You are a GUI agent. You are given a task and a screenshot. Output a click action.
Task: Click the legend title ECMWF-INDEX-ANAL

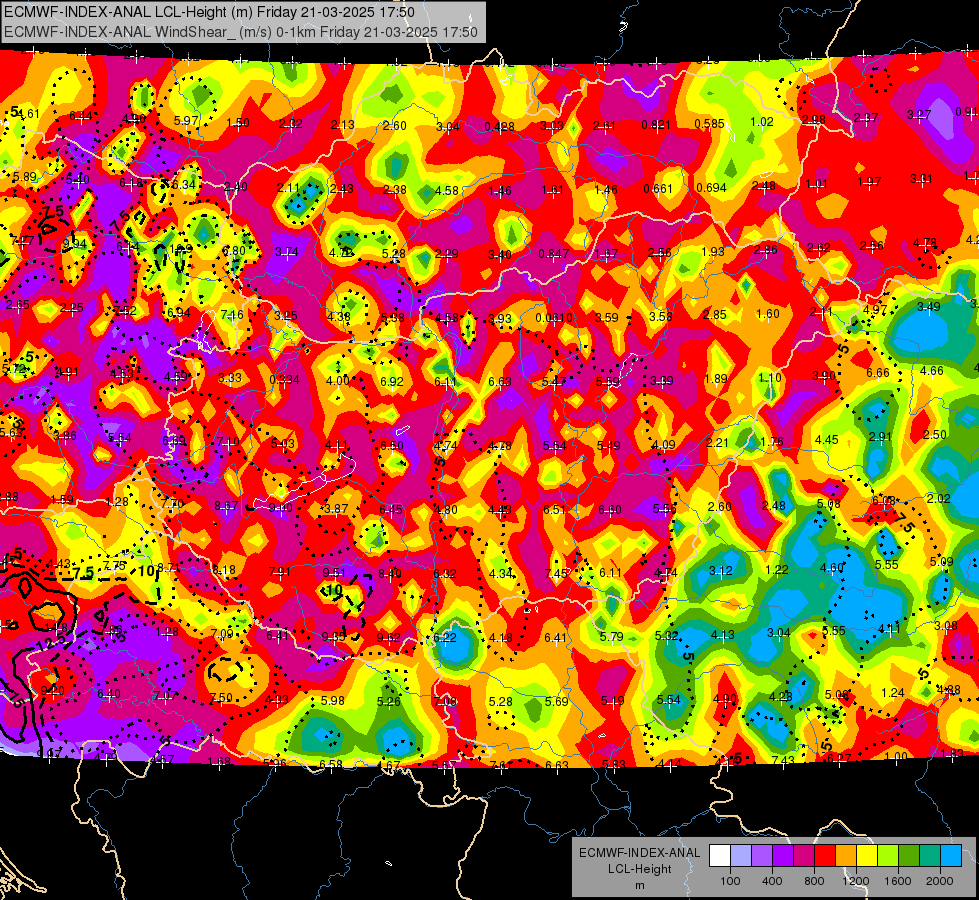point(639,853)
